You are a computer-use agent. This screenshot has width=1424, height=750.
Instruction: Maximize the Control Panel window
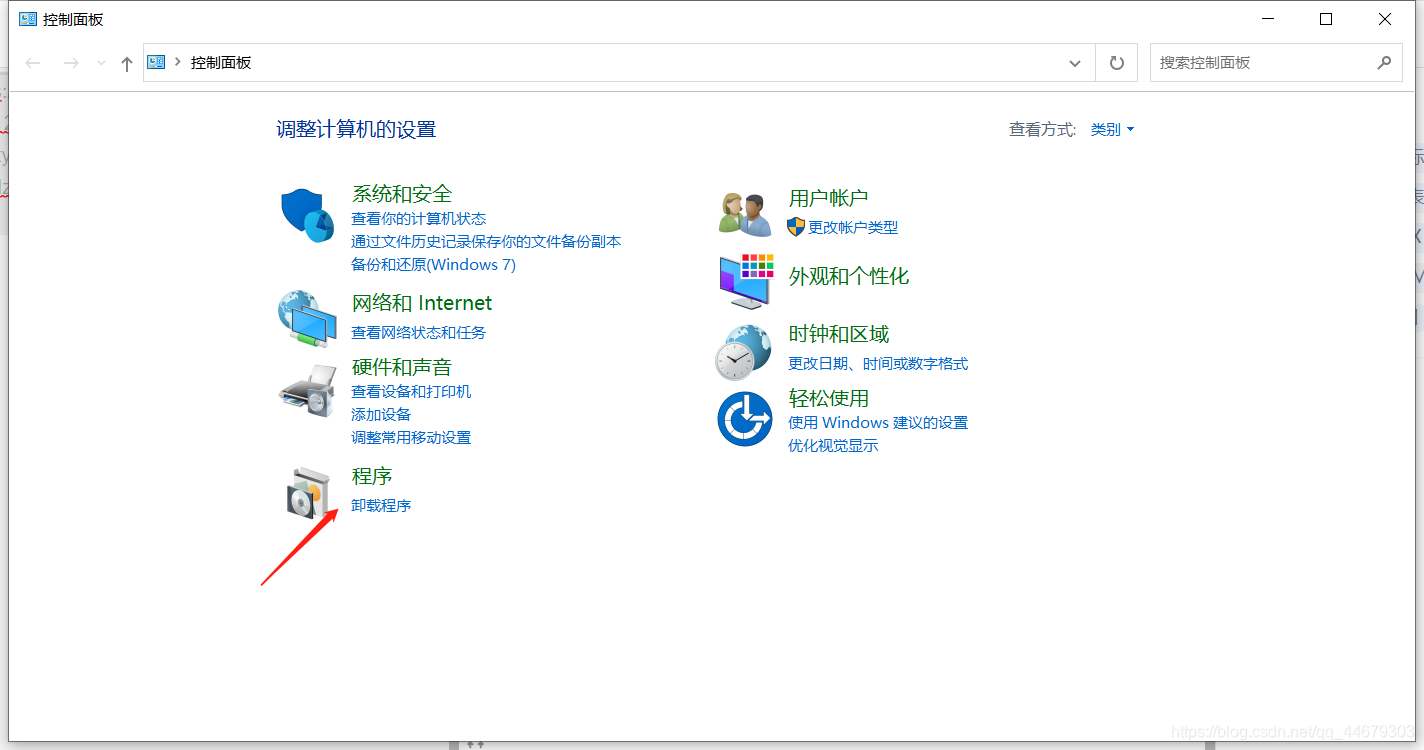(x=1326, y=19)
